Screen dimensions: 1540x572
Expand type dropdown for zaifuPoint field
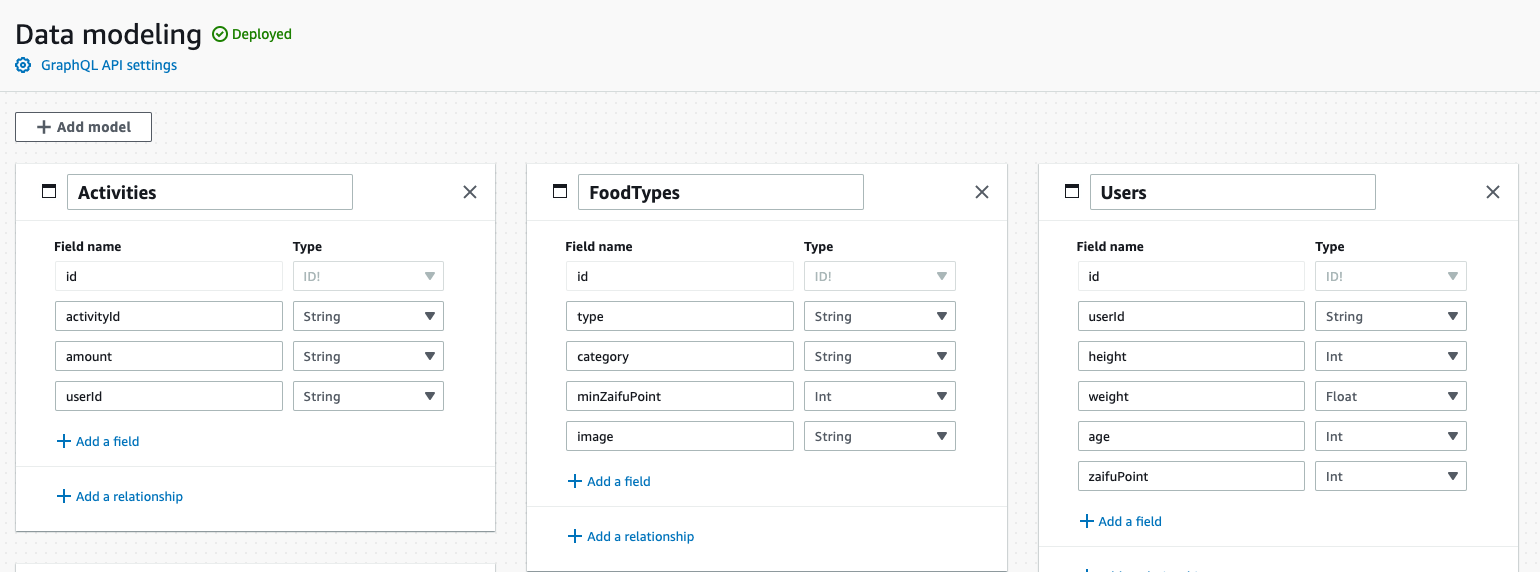[x=1390, y=476]
